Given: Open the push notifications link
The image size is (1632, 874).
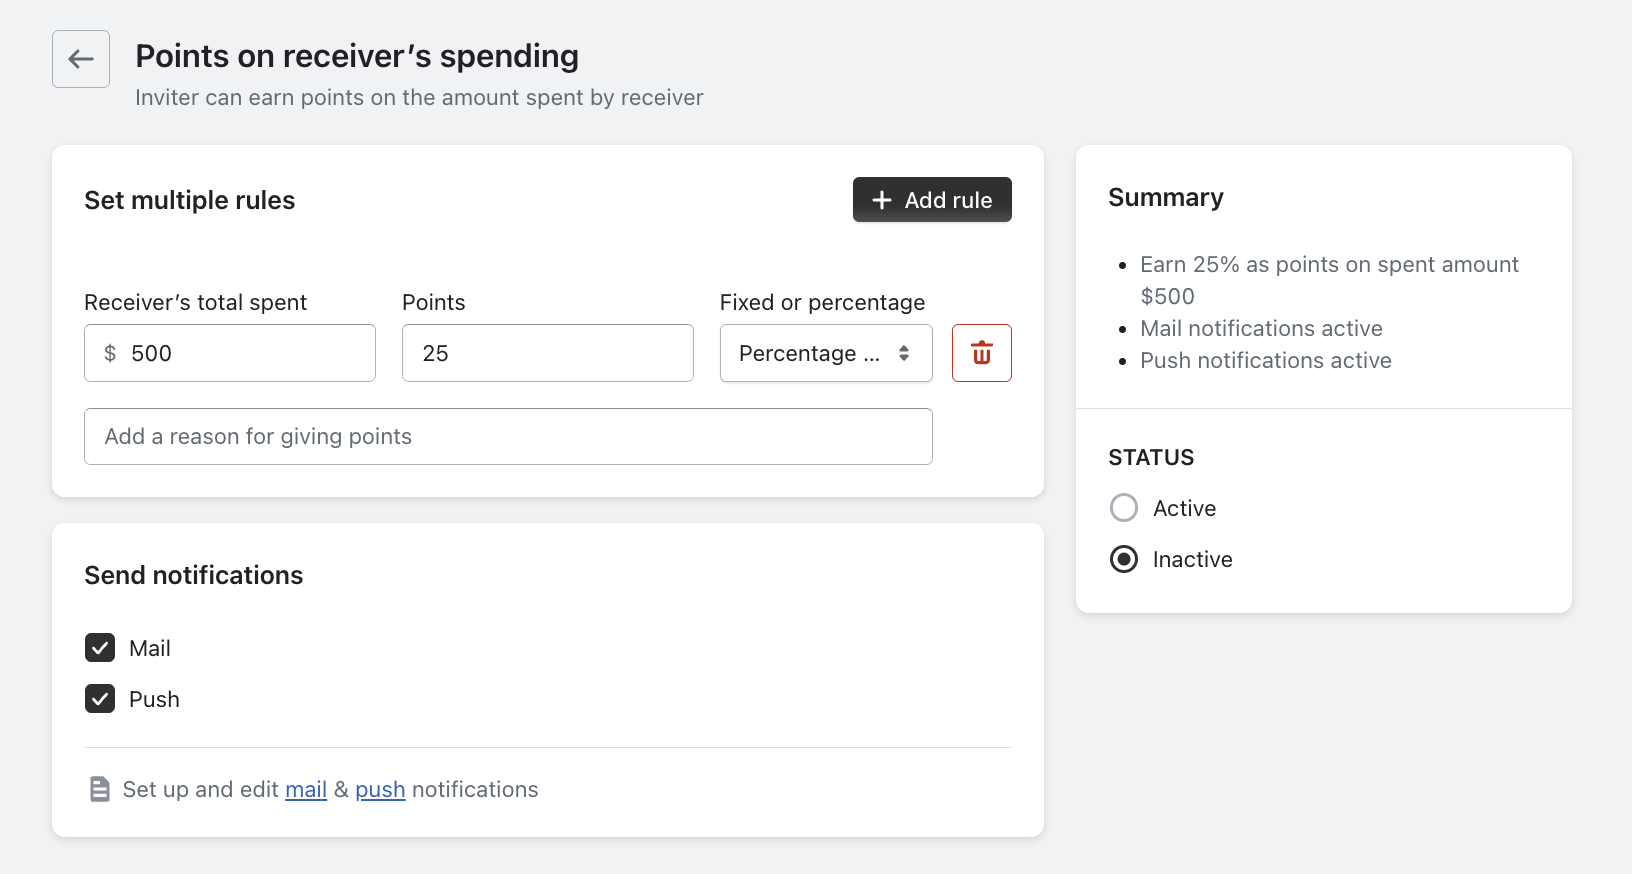Looking at the screenshot, I should [x=380, y=790].
